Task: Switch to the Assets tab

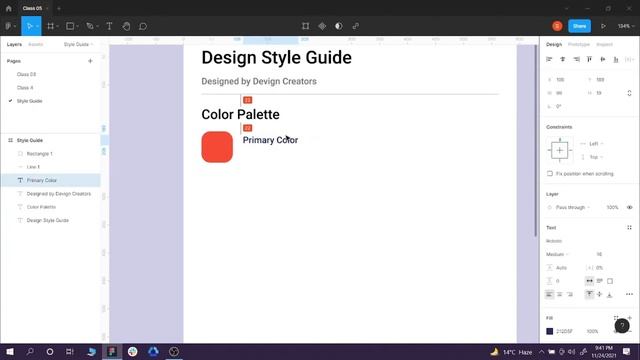Action: 36,44
